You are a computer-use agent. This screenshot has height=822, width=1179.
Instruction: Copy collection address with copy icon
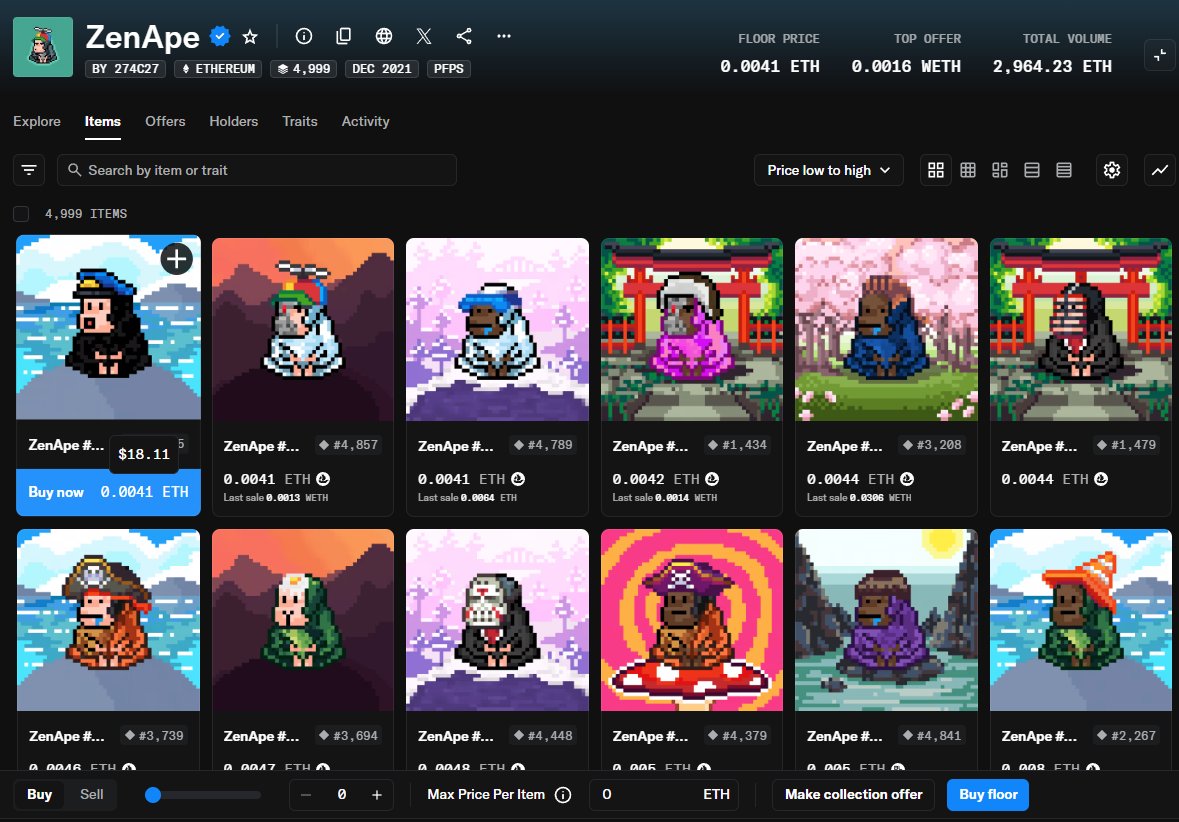[344, 36]
